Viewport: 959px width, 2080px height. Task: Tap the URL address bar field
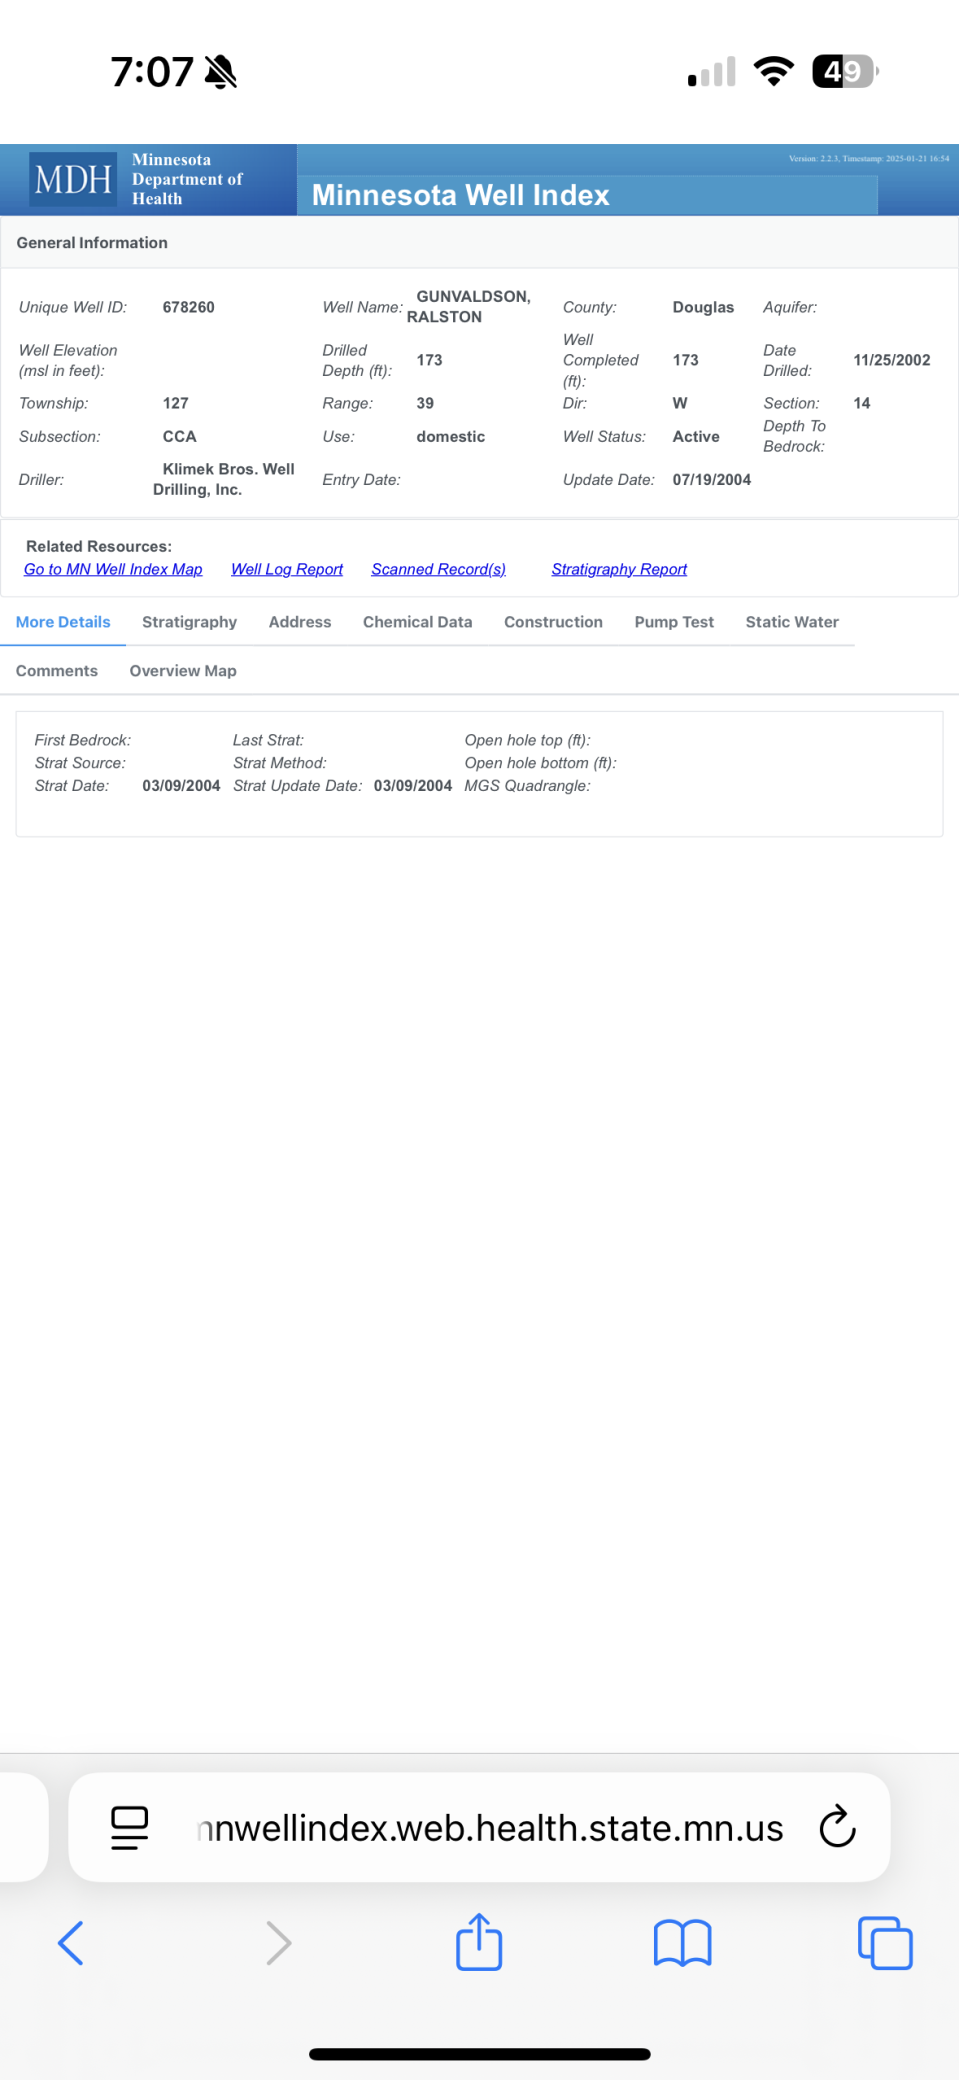point(490,1827)
